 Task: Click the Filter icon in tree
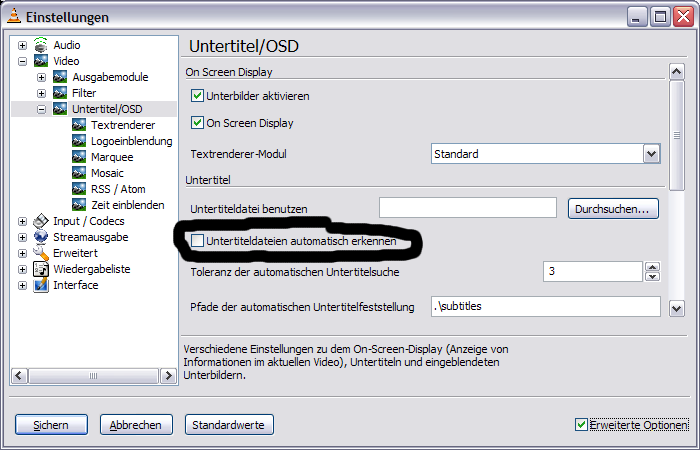pyautogui.click(x=60, y=93)
